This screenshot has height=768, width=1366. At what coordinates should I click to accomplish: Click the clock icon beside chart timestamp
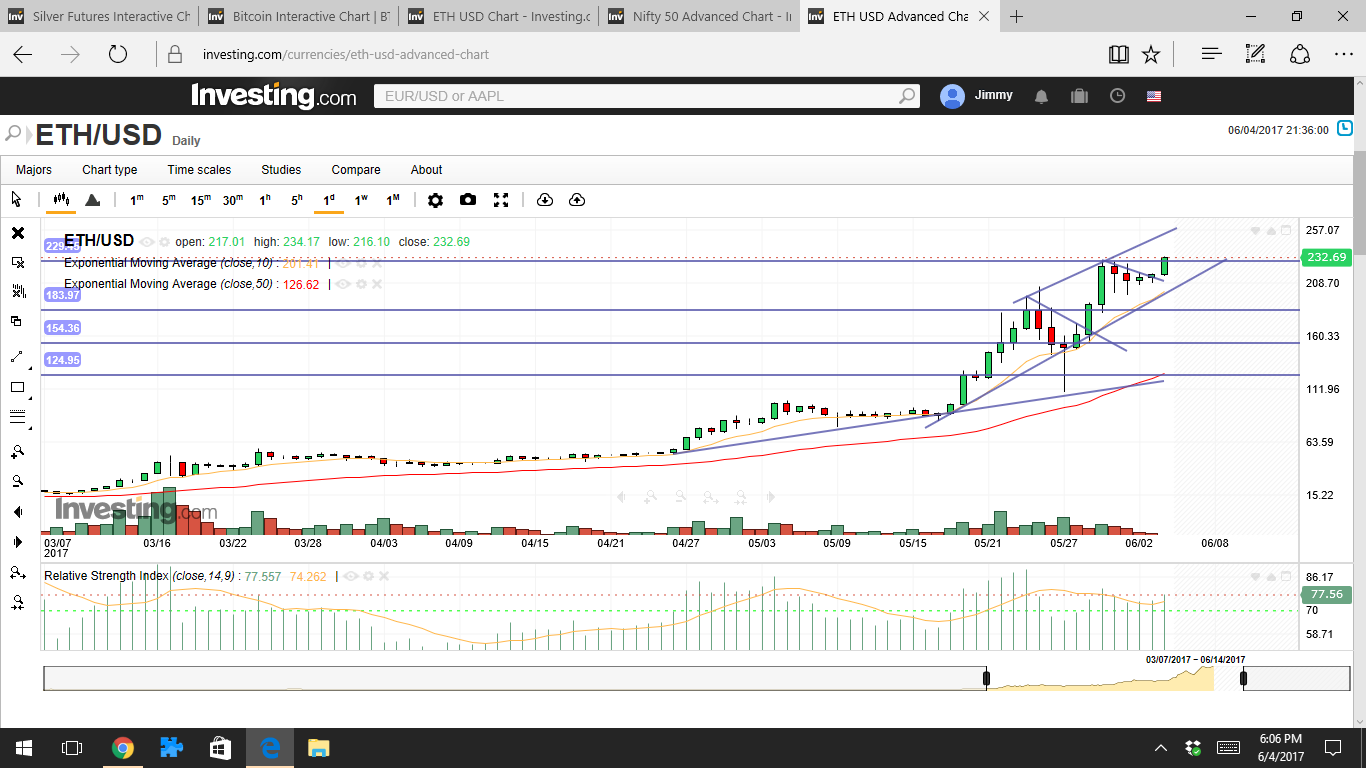click(x=1345, y=129)
